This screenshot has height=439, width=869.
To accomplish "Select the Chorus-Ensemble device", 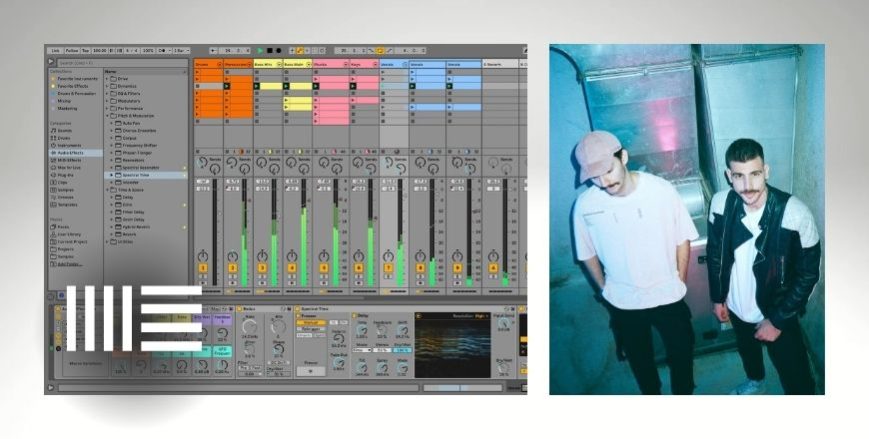I will pos(136,131).
